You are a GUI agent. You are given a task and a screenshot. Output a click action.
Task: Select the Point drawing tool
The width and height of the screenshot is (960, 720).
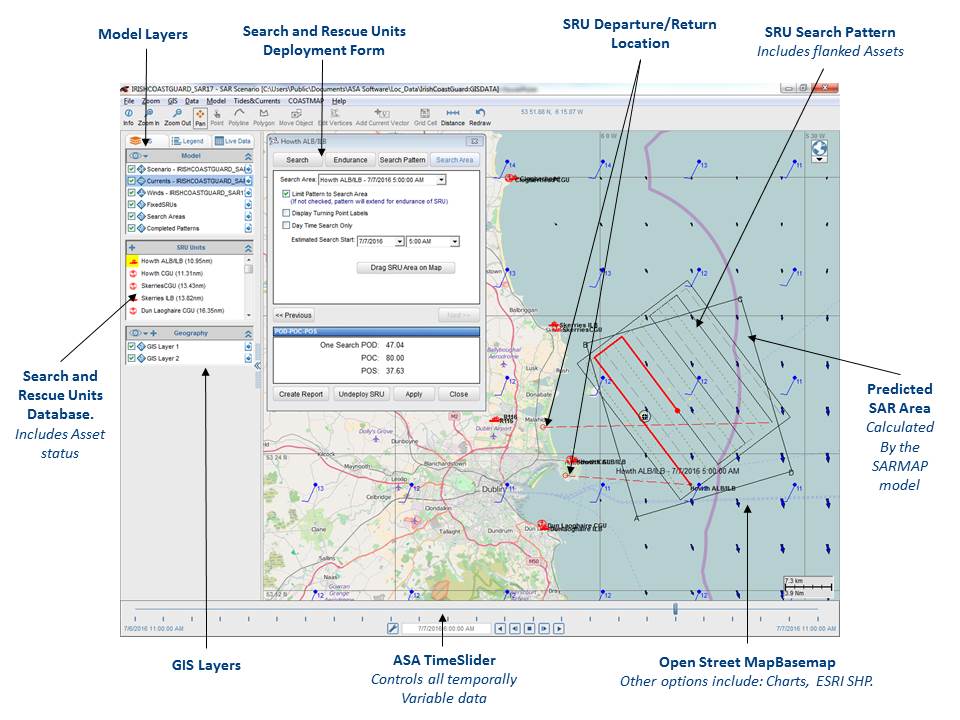click(217, 118)
